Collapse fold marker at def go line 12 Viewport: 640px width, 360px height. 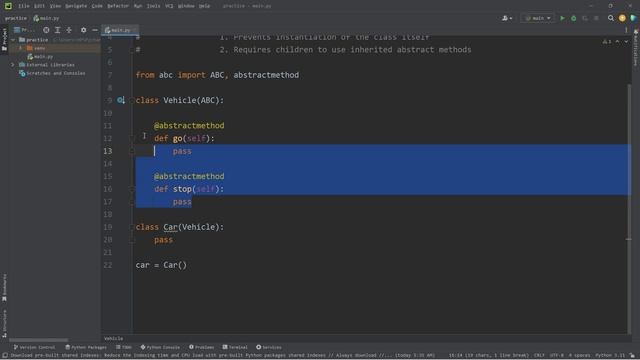click(x=131, y=138)
